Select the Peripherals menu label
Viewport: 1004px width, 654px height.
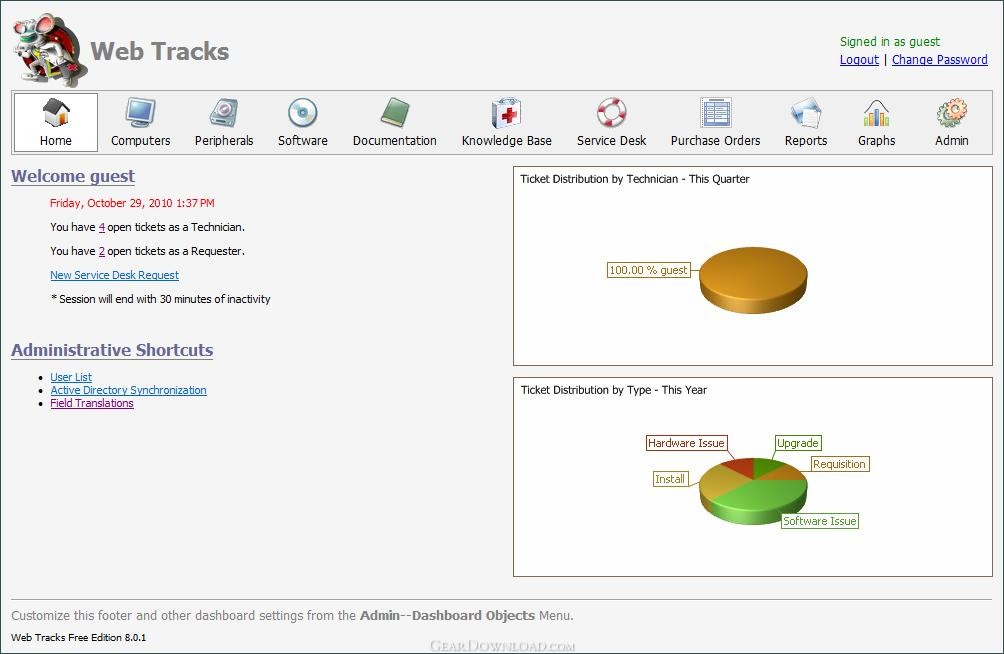pos(224,140)
